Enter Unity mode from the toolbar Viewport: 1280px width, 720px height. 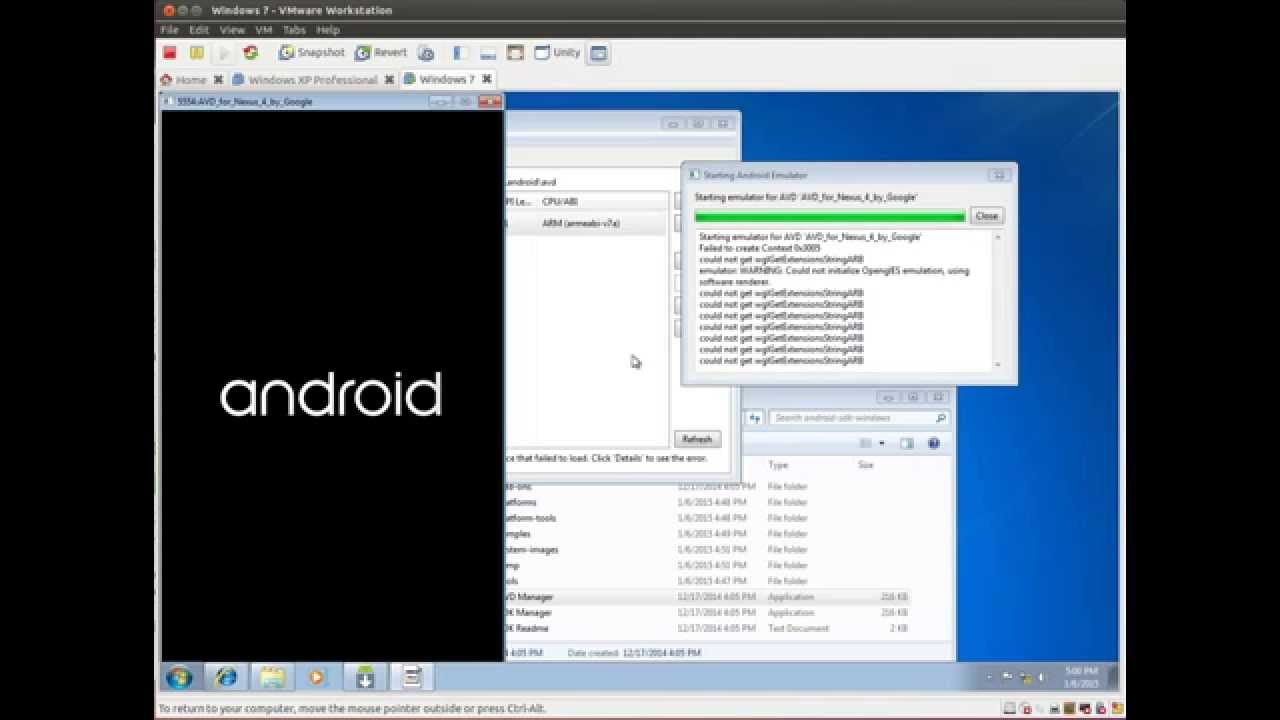click(x=557, y=53)
